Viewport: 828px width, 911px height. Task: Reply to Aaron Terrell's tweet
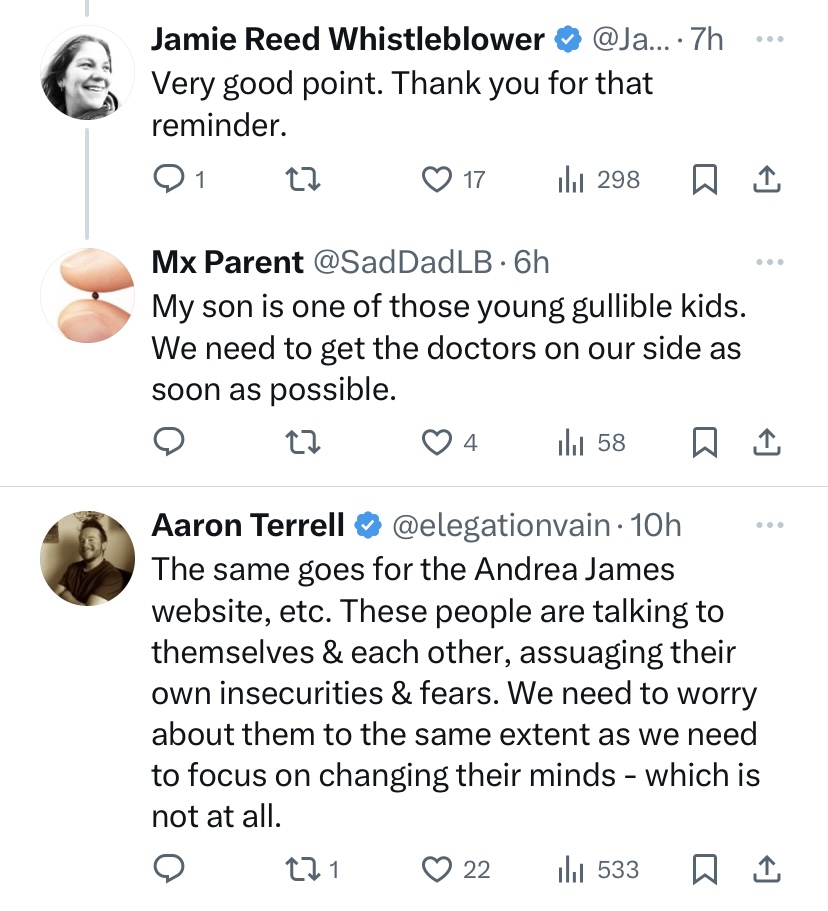tap(169, 869)
